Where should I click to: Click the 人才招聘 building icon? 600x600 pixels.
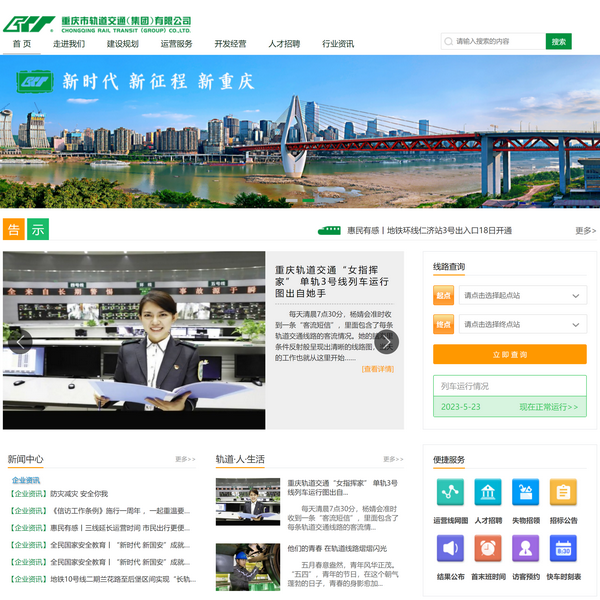[x=488, y=492]
